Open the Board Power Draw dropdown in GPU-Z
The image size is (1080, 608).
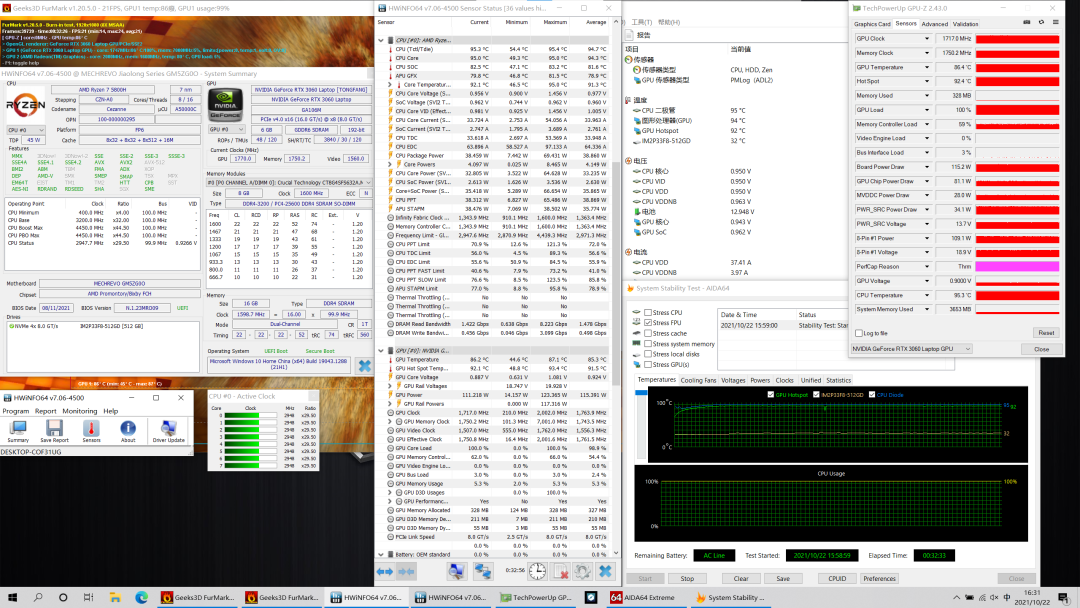pyautogui.click(x=926, y=167)
